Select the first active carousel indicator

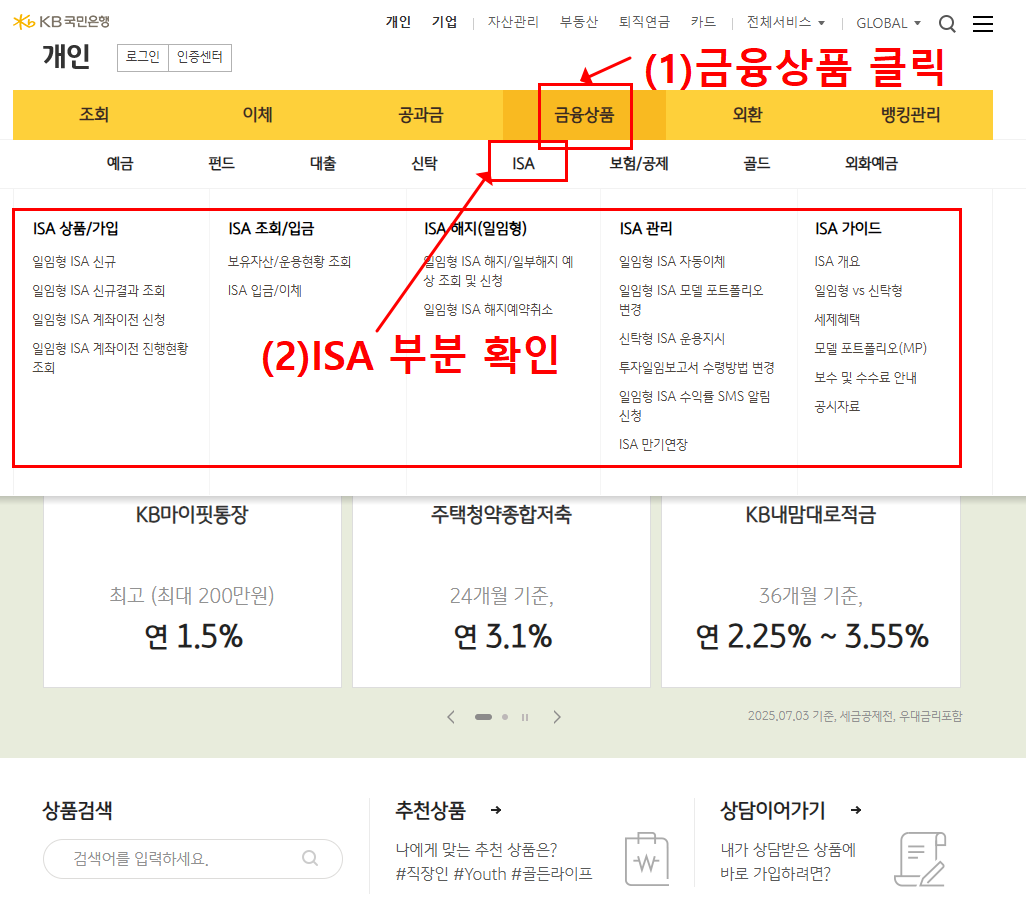pyautogui.click(x=484, y=717)
